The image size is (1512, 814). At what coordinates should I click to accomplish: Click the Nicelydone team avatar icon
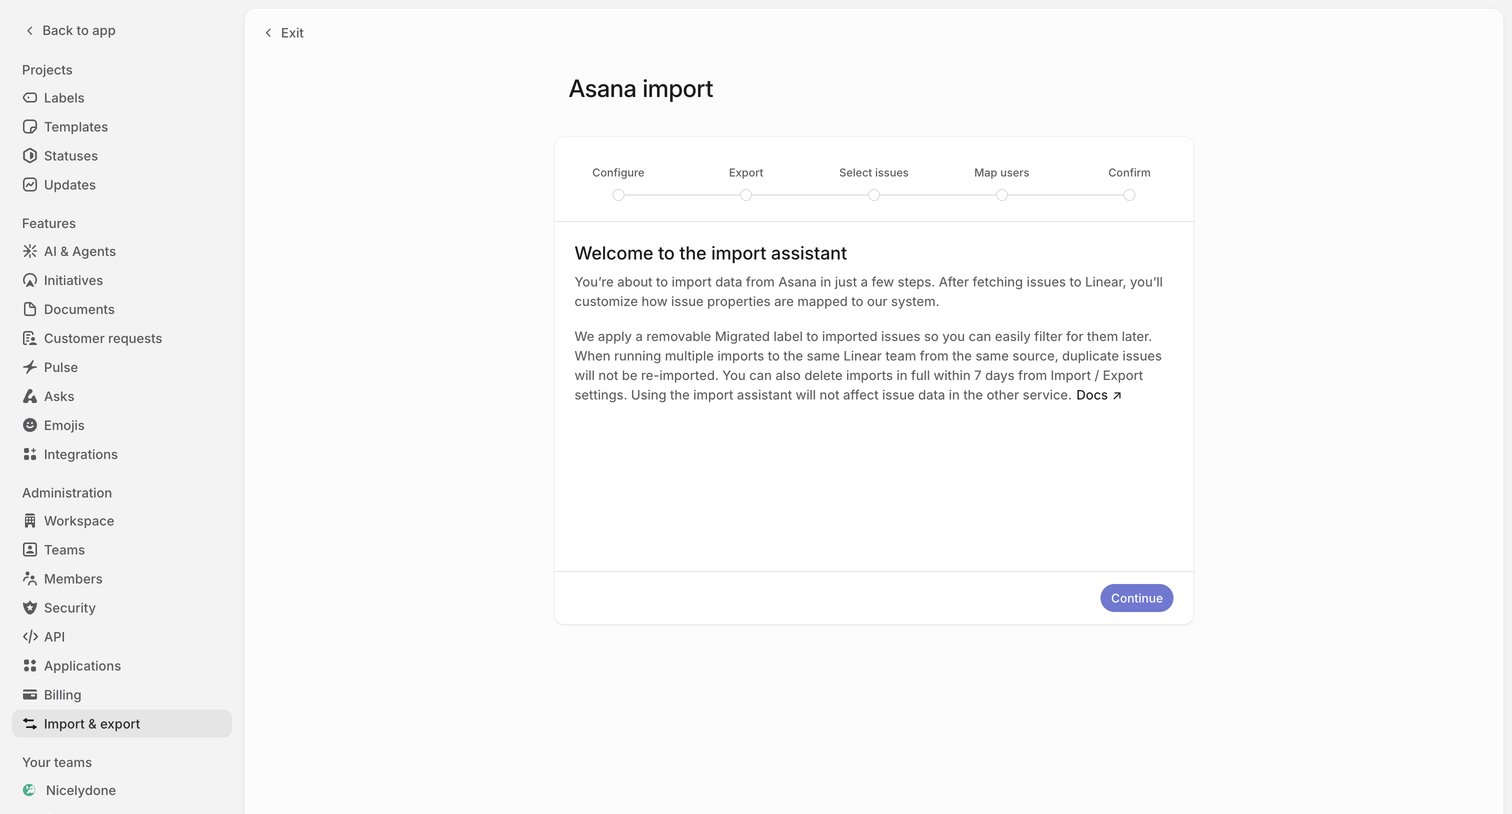pos(30,790)
